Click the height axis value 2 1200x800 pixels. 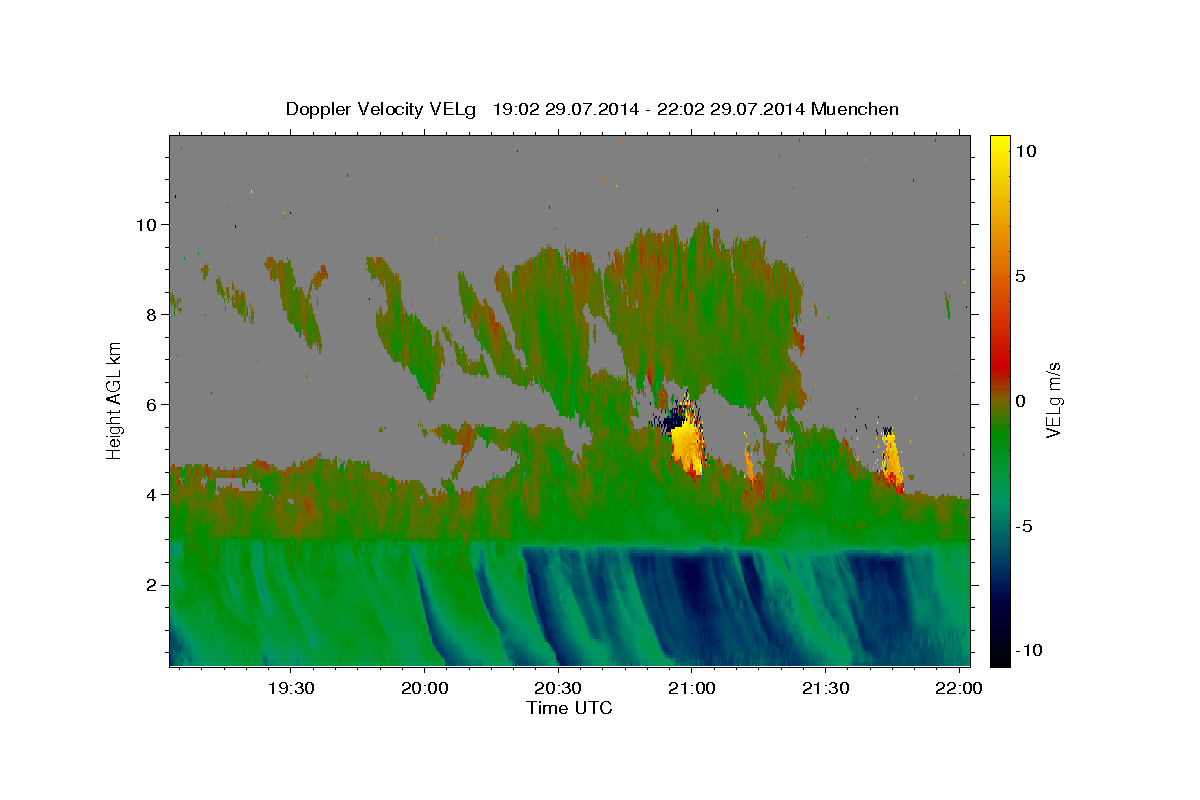(152, 584)
